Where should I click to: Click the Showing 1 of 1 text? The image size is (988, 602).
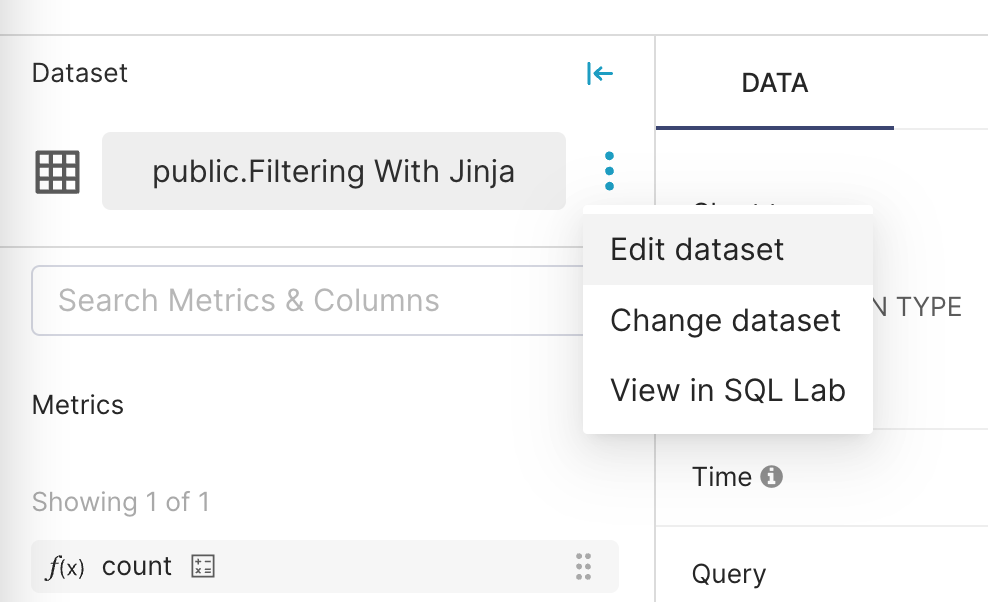point(121,502)
